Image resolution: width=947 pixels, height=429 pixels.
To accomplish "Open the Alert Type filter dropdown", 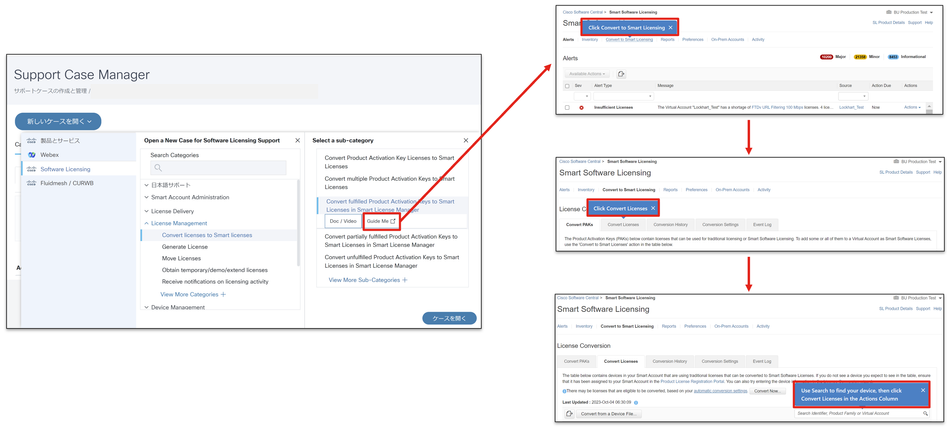I will [623, 96].
